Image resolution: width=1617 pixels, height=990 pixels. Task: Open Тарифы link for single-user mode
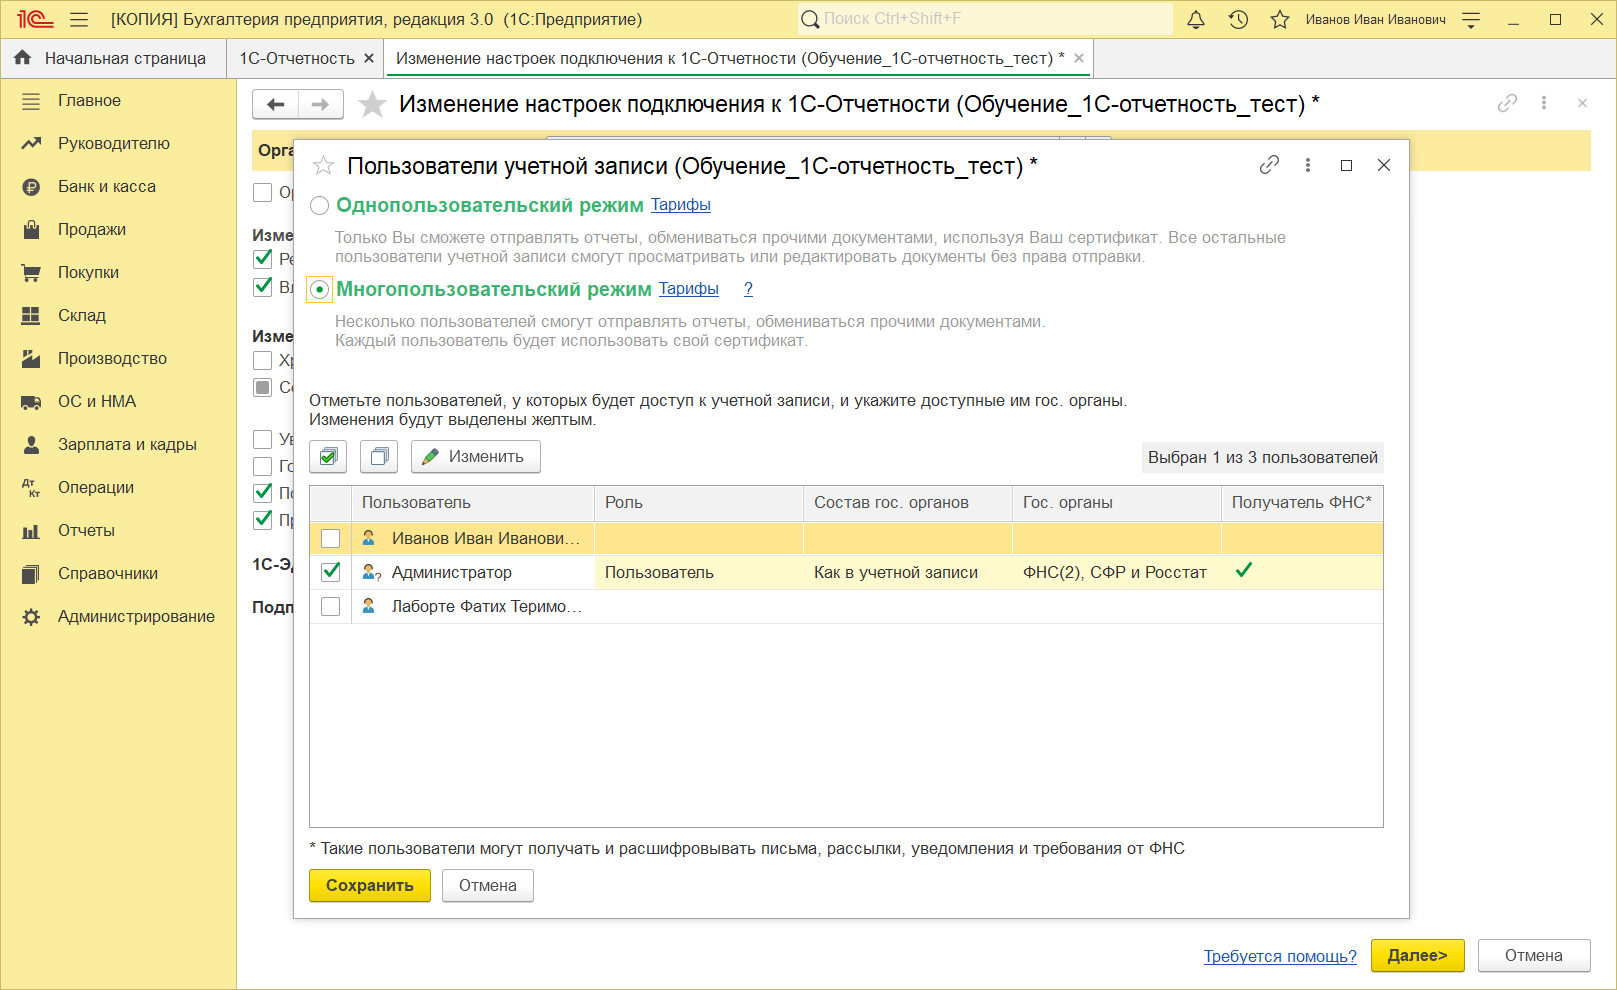coord(681,205)
